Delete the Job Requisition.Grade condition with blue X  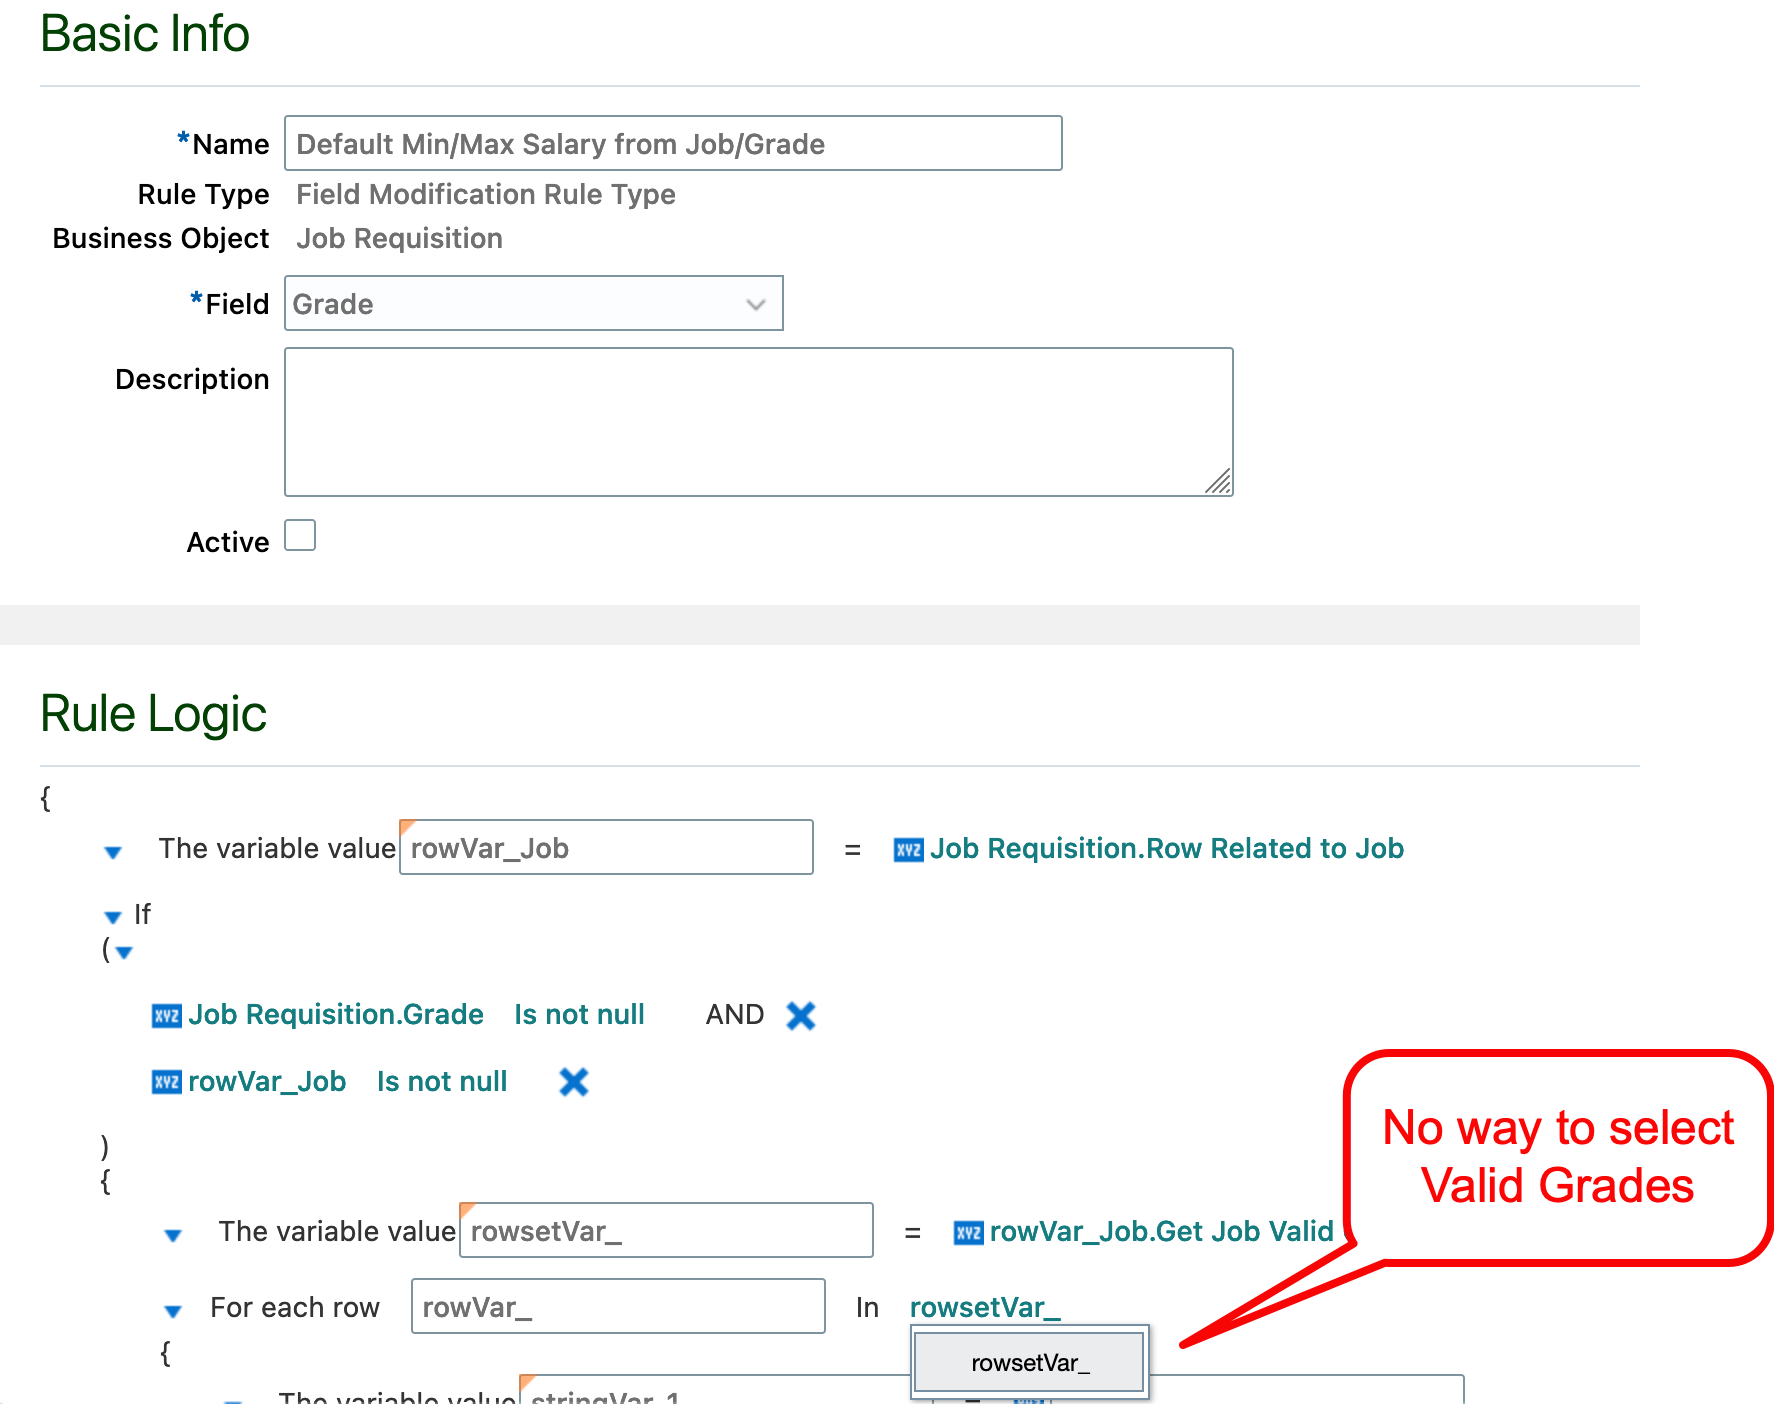pos(800,1014)
